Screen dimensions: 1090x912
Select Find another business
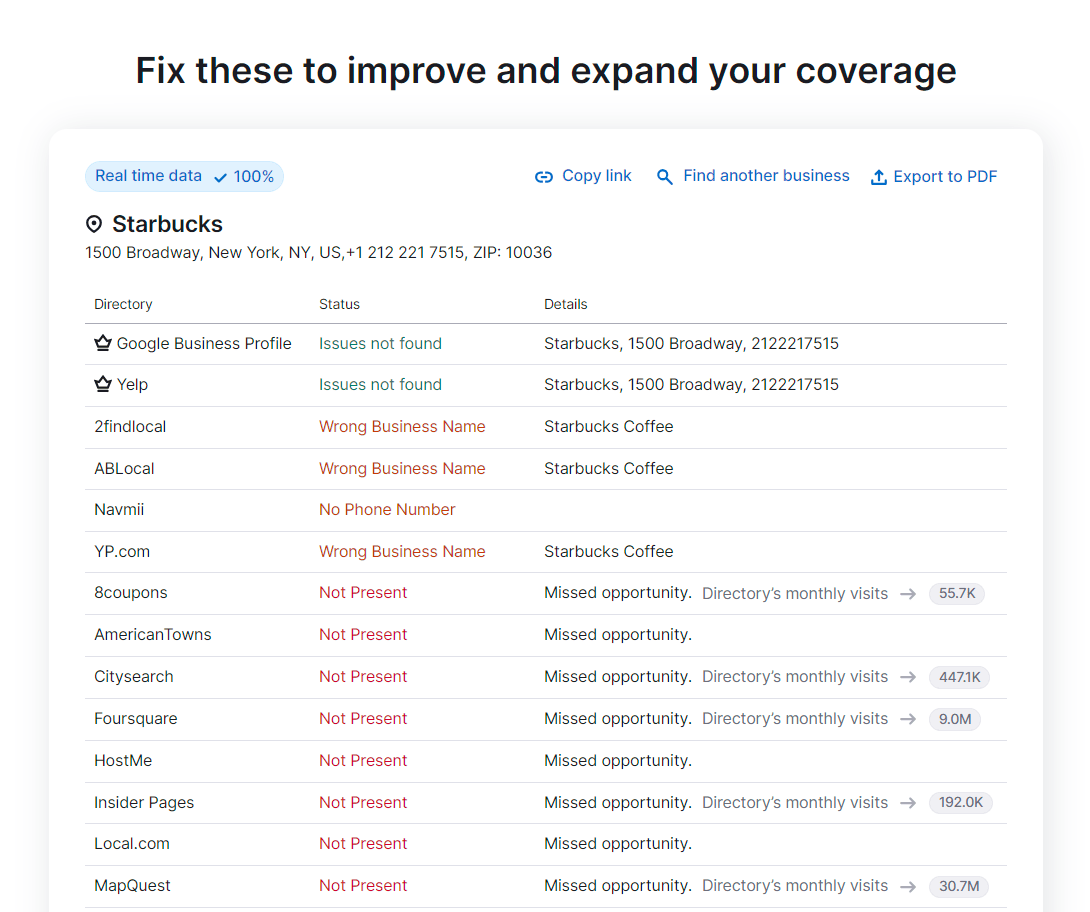click(x=766, y=176)
